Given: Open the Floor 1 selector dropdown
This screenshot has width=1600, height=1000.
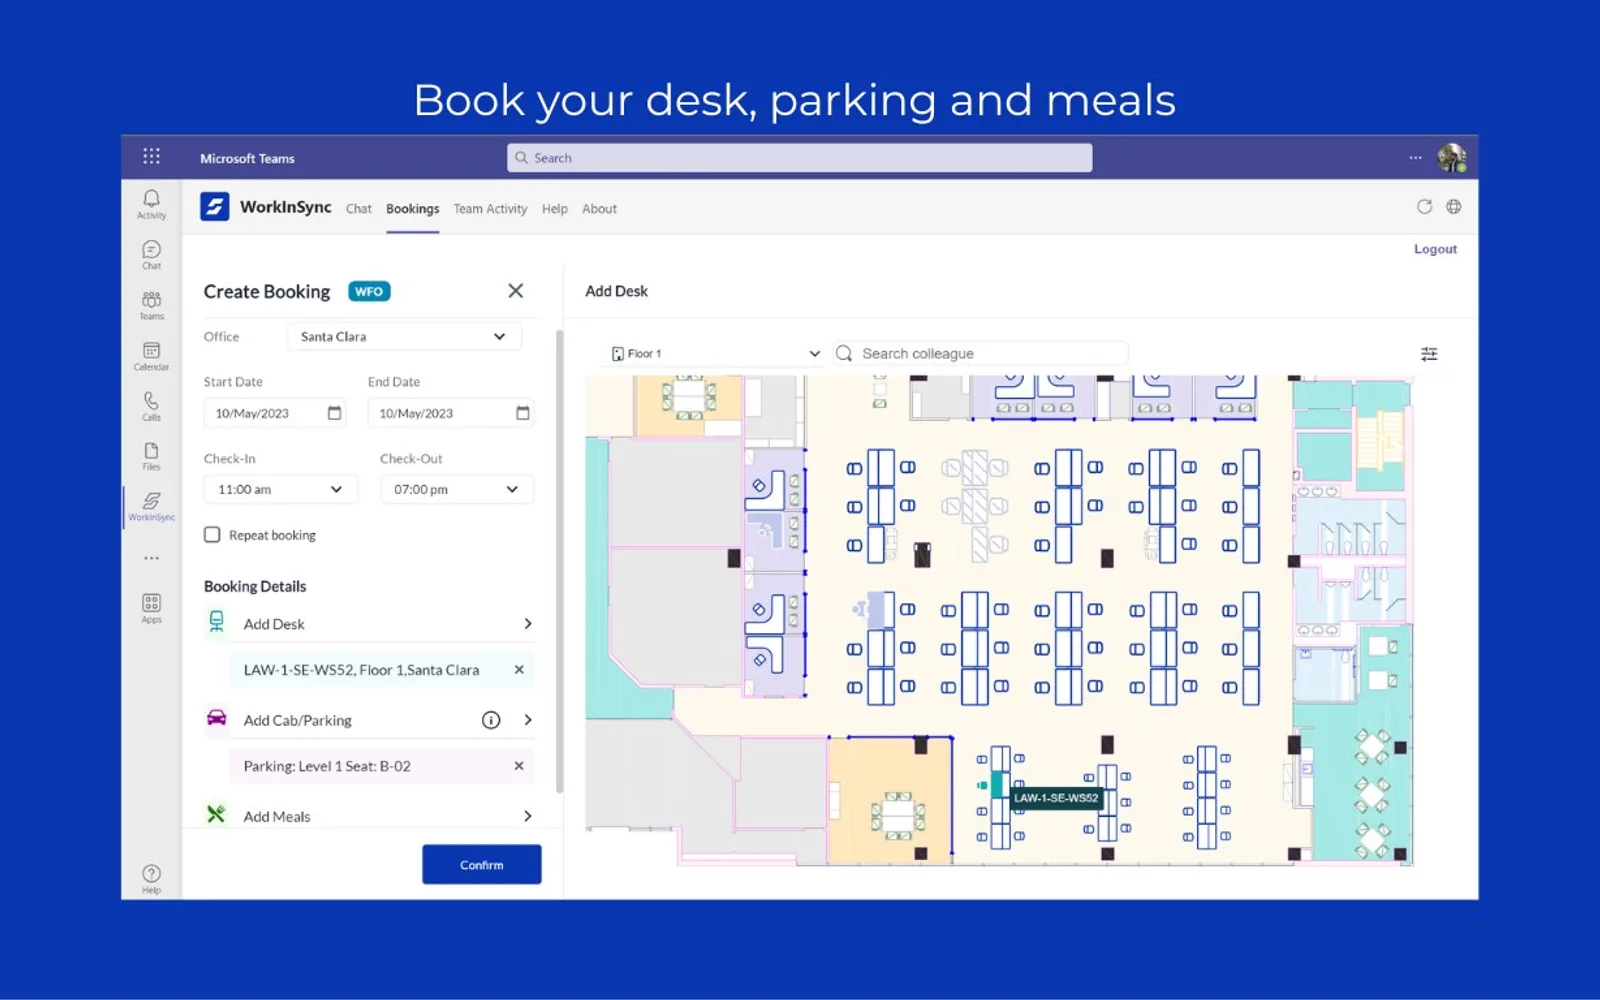Looking at the screenshot, I should coord(715,354).
